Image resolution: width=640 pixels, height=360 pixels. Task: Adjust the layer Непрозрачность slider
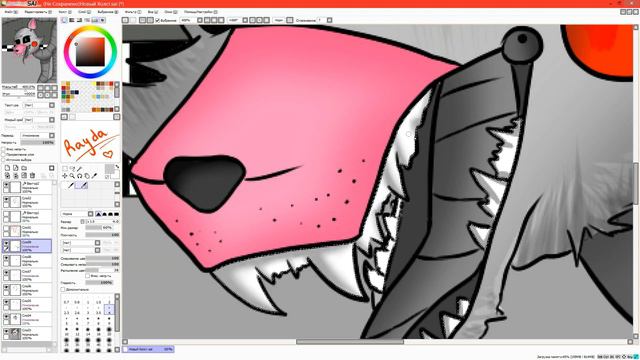[37, 142]
